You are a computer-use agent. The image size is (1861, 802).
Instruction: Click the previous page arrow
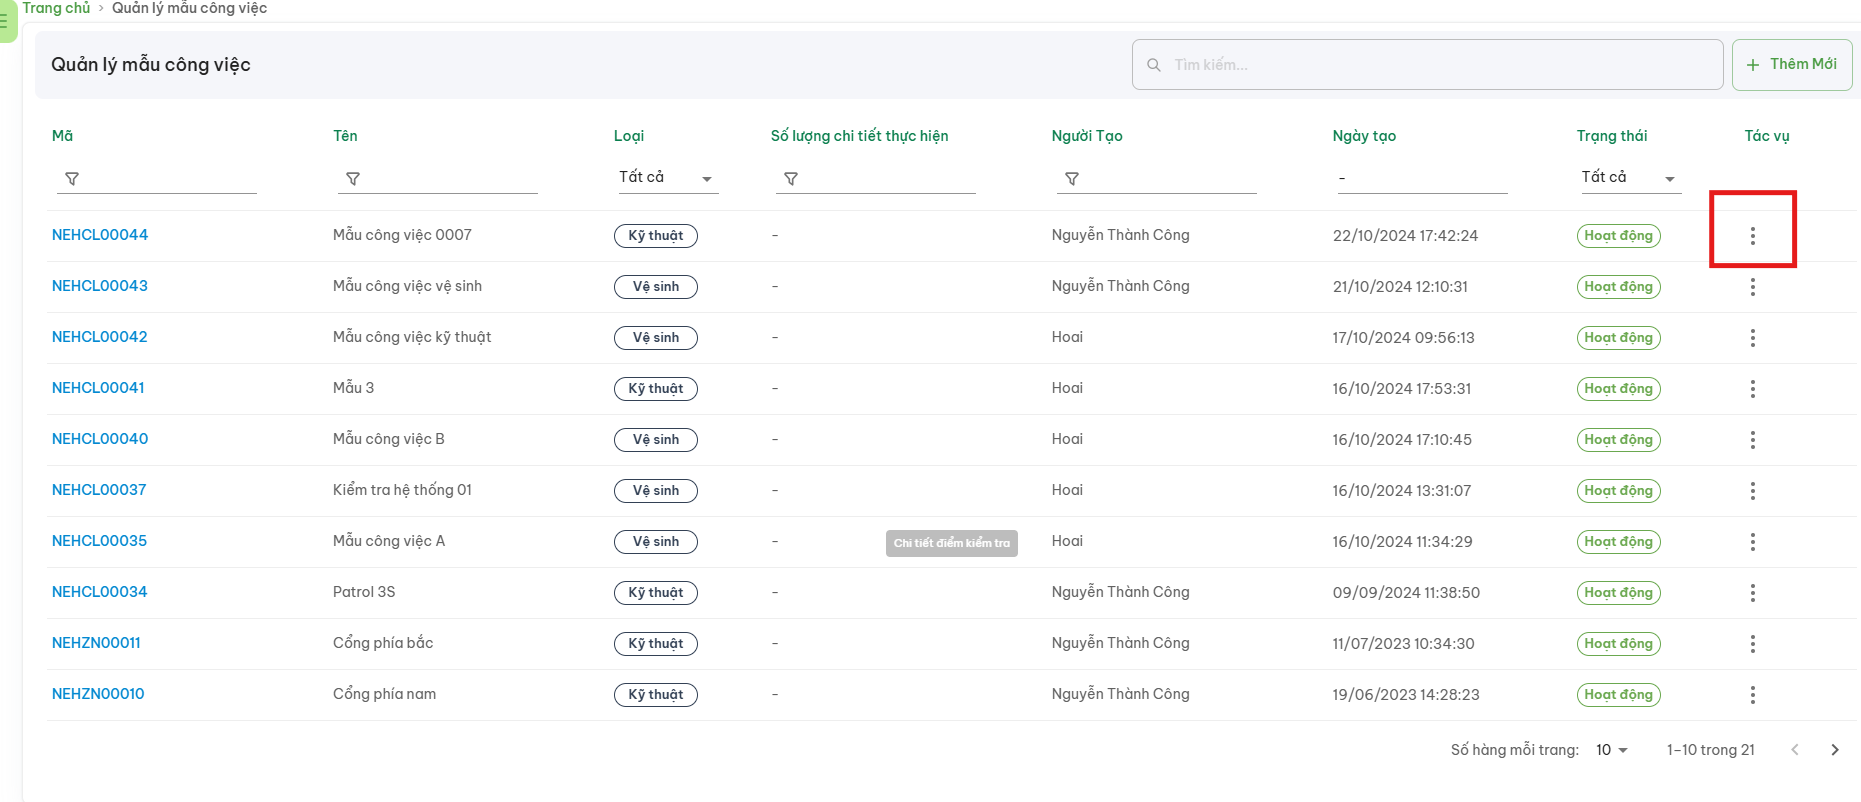(1795, 750)
